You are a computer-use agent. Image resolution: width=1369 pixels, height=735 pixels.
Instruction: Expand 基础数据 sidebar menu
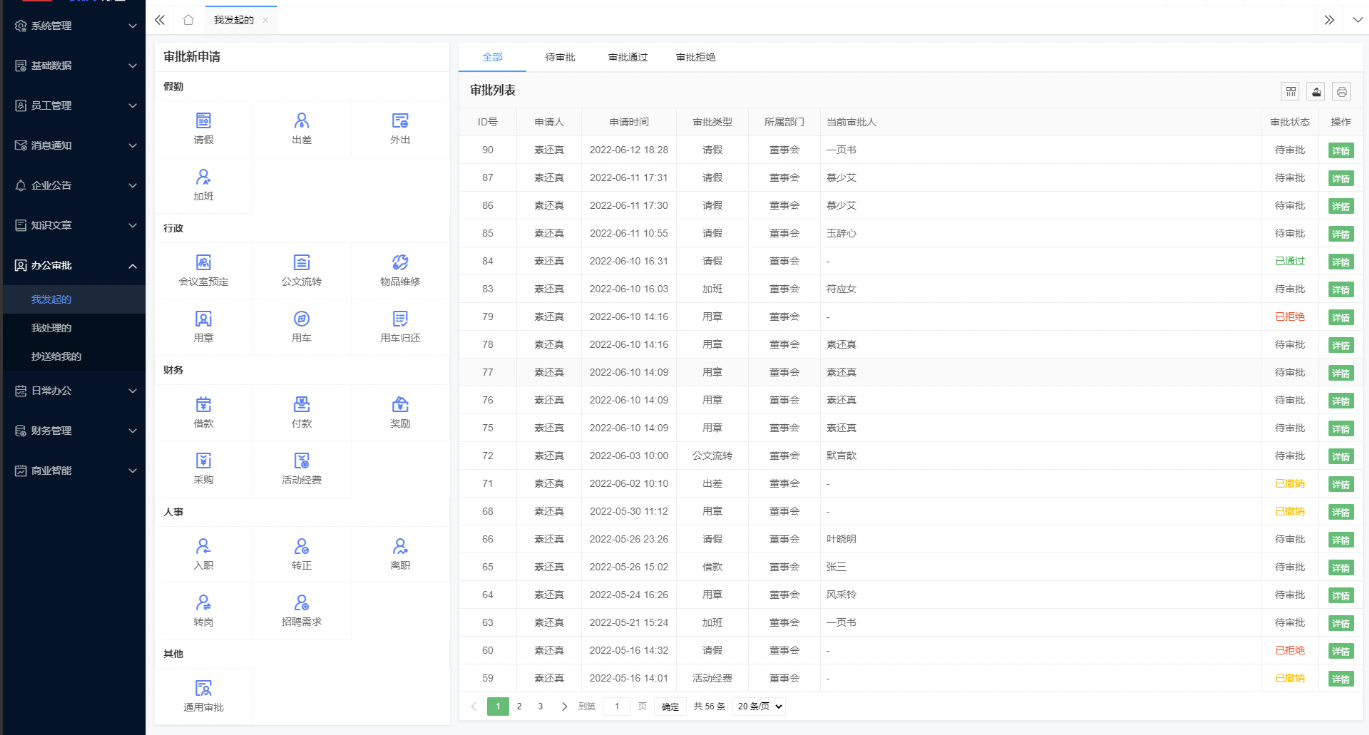(72, 66)
